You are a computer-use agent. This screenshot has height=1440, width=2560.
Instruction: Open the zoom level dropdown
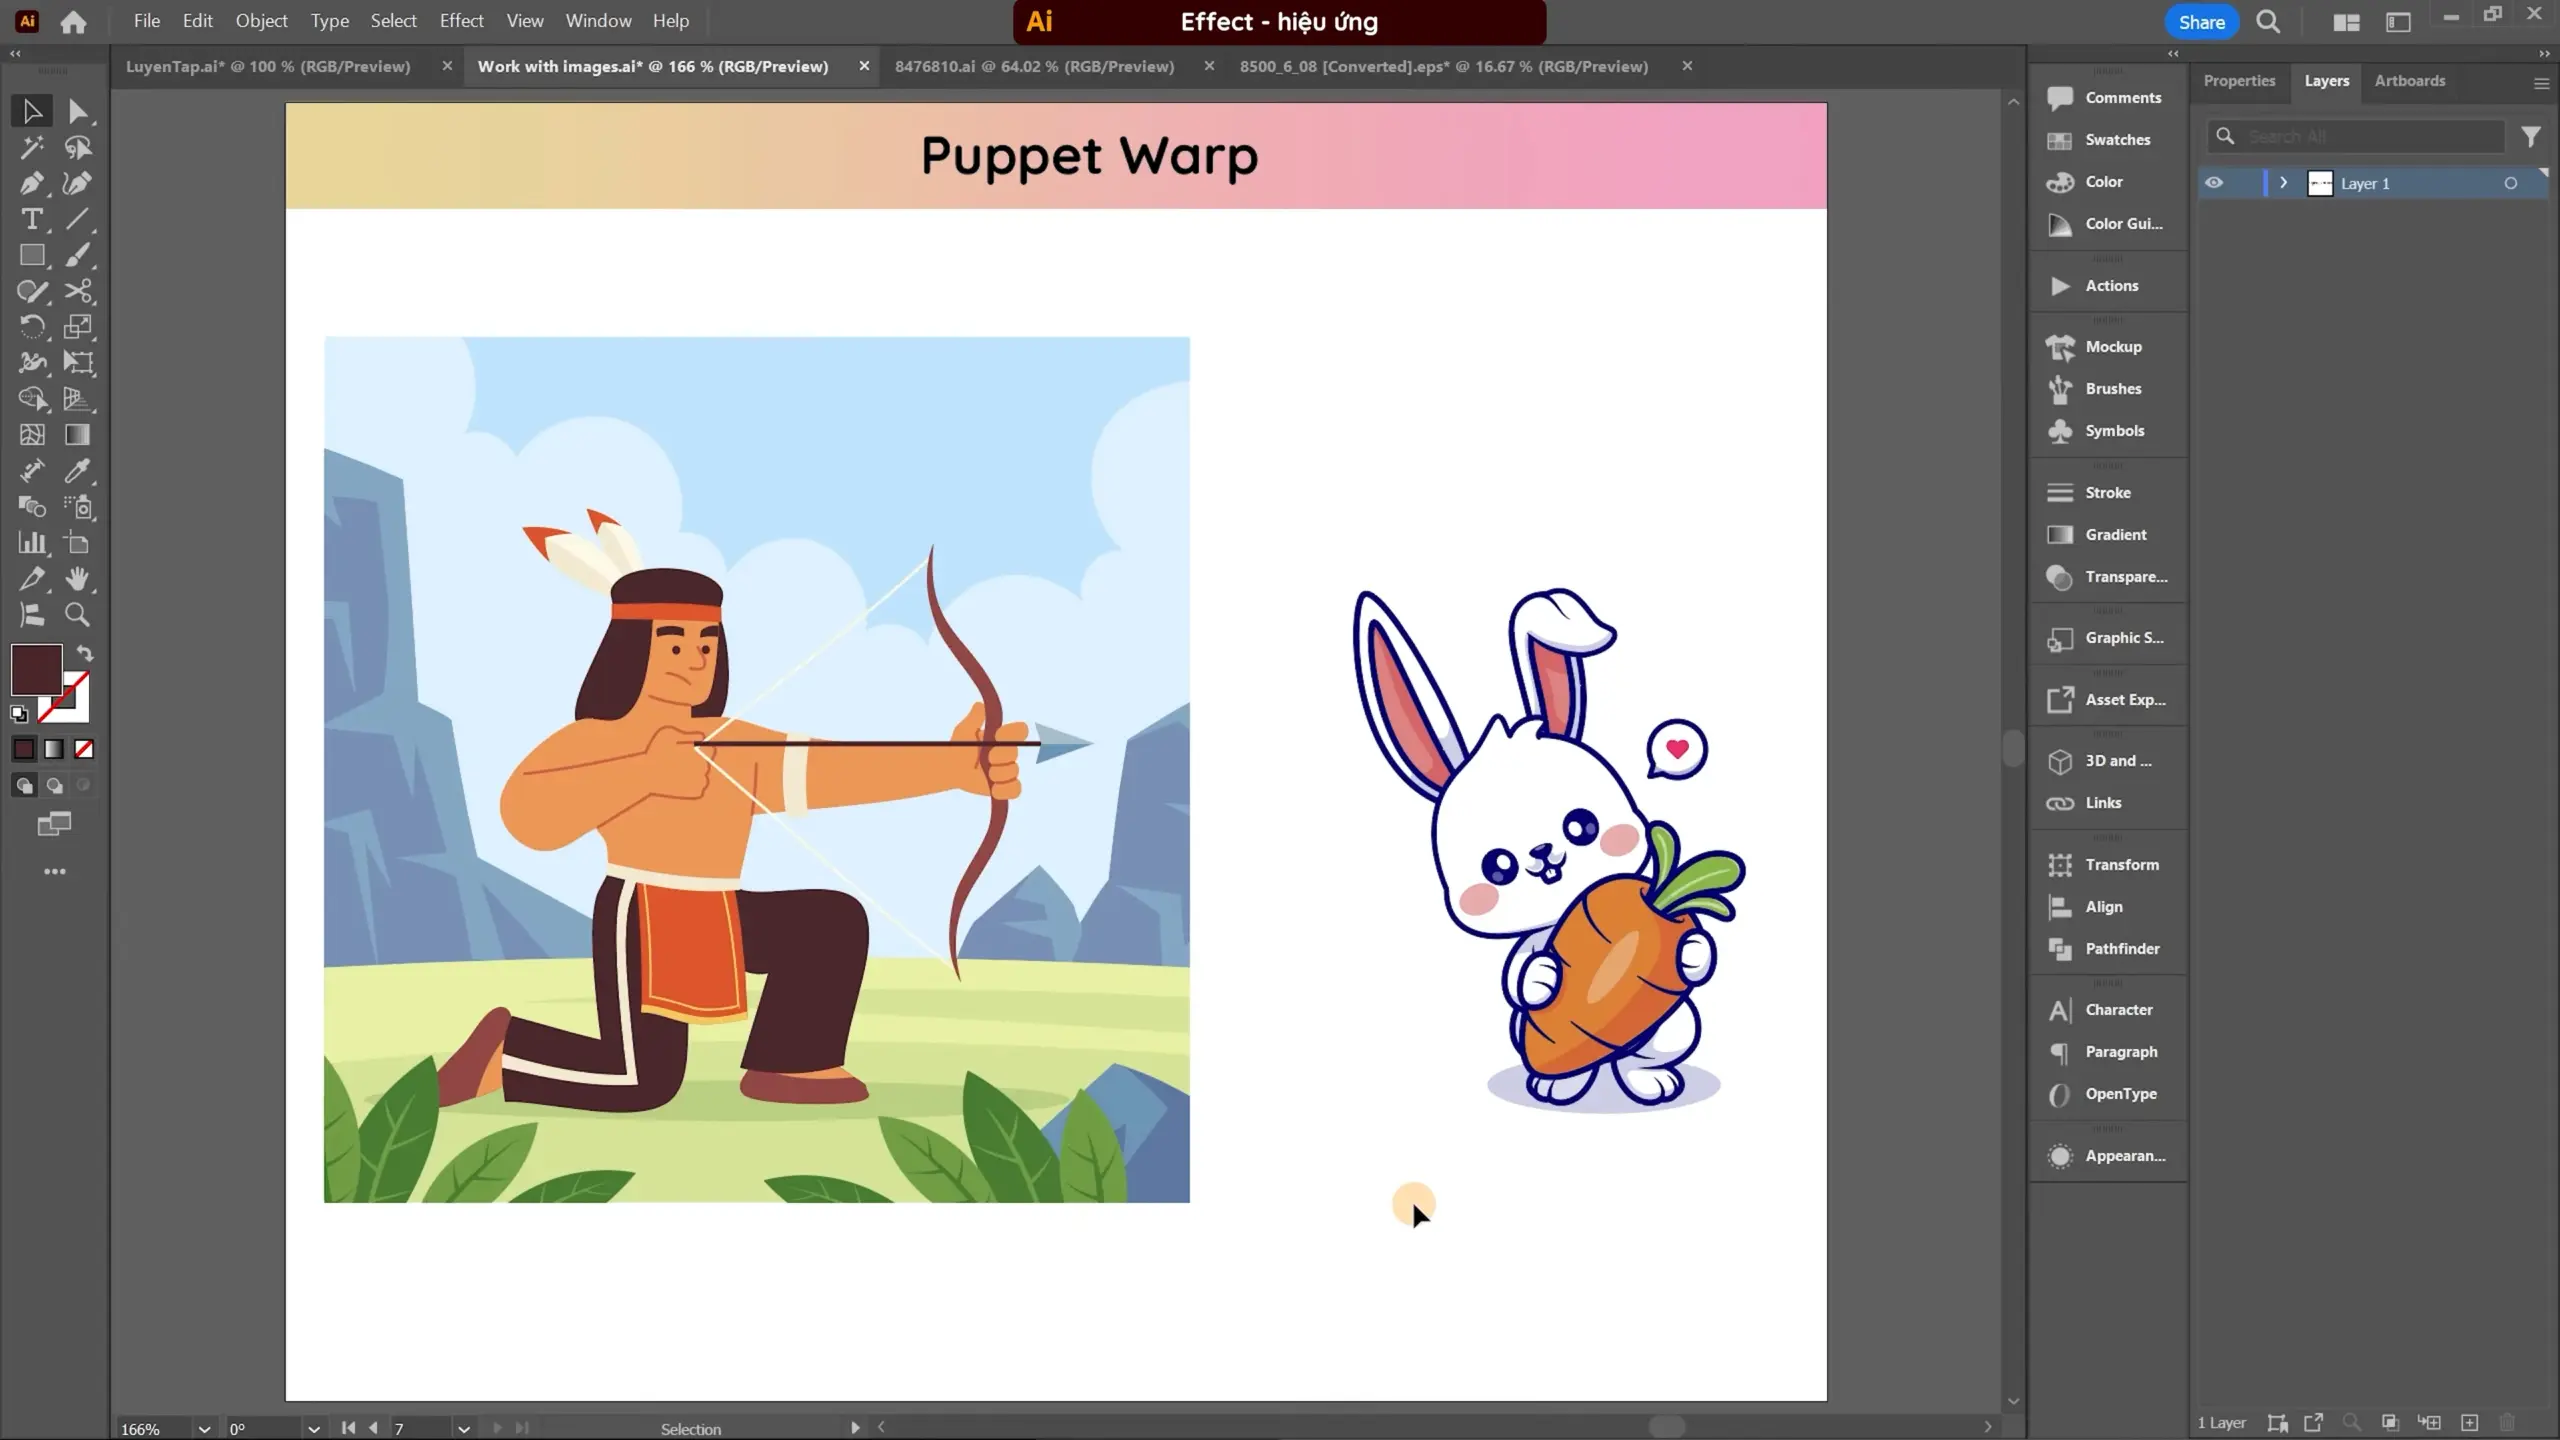[204, 1429]
